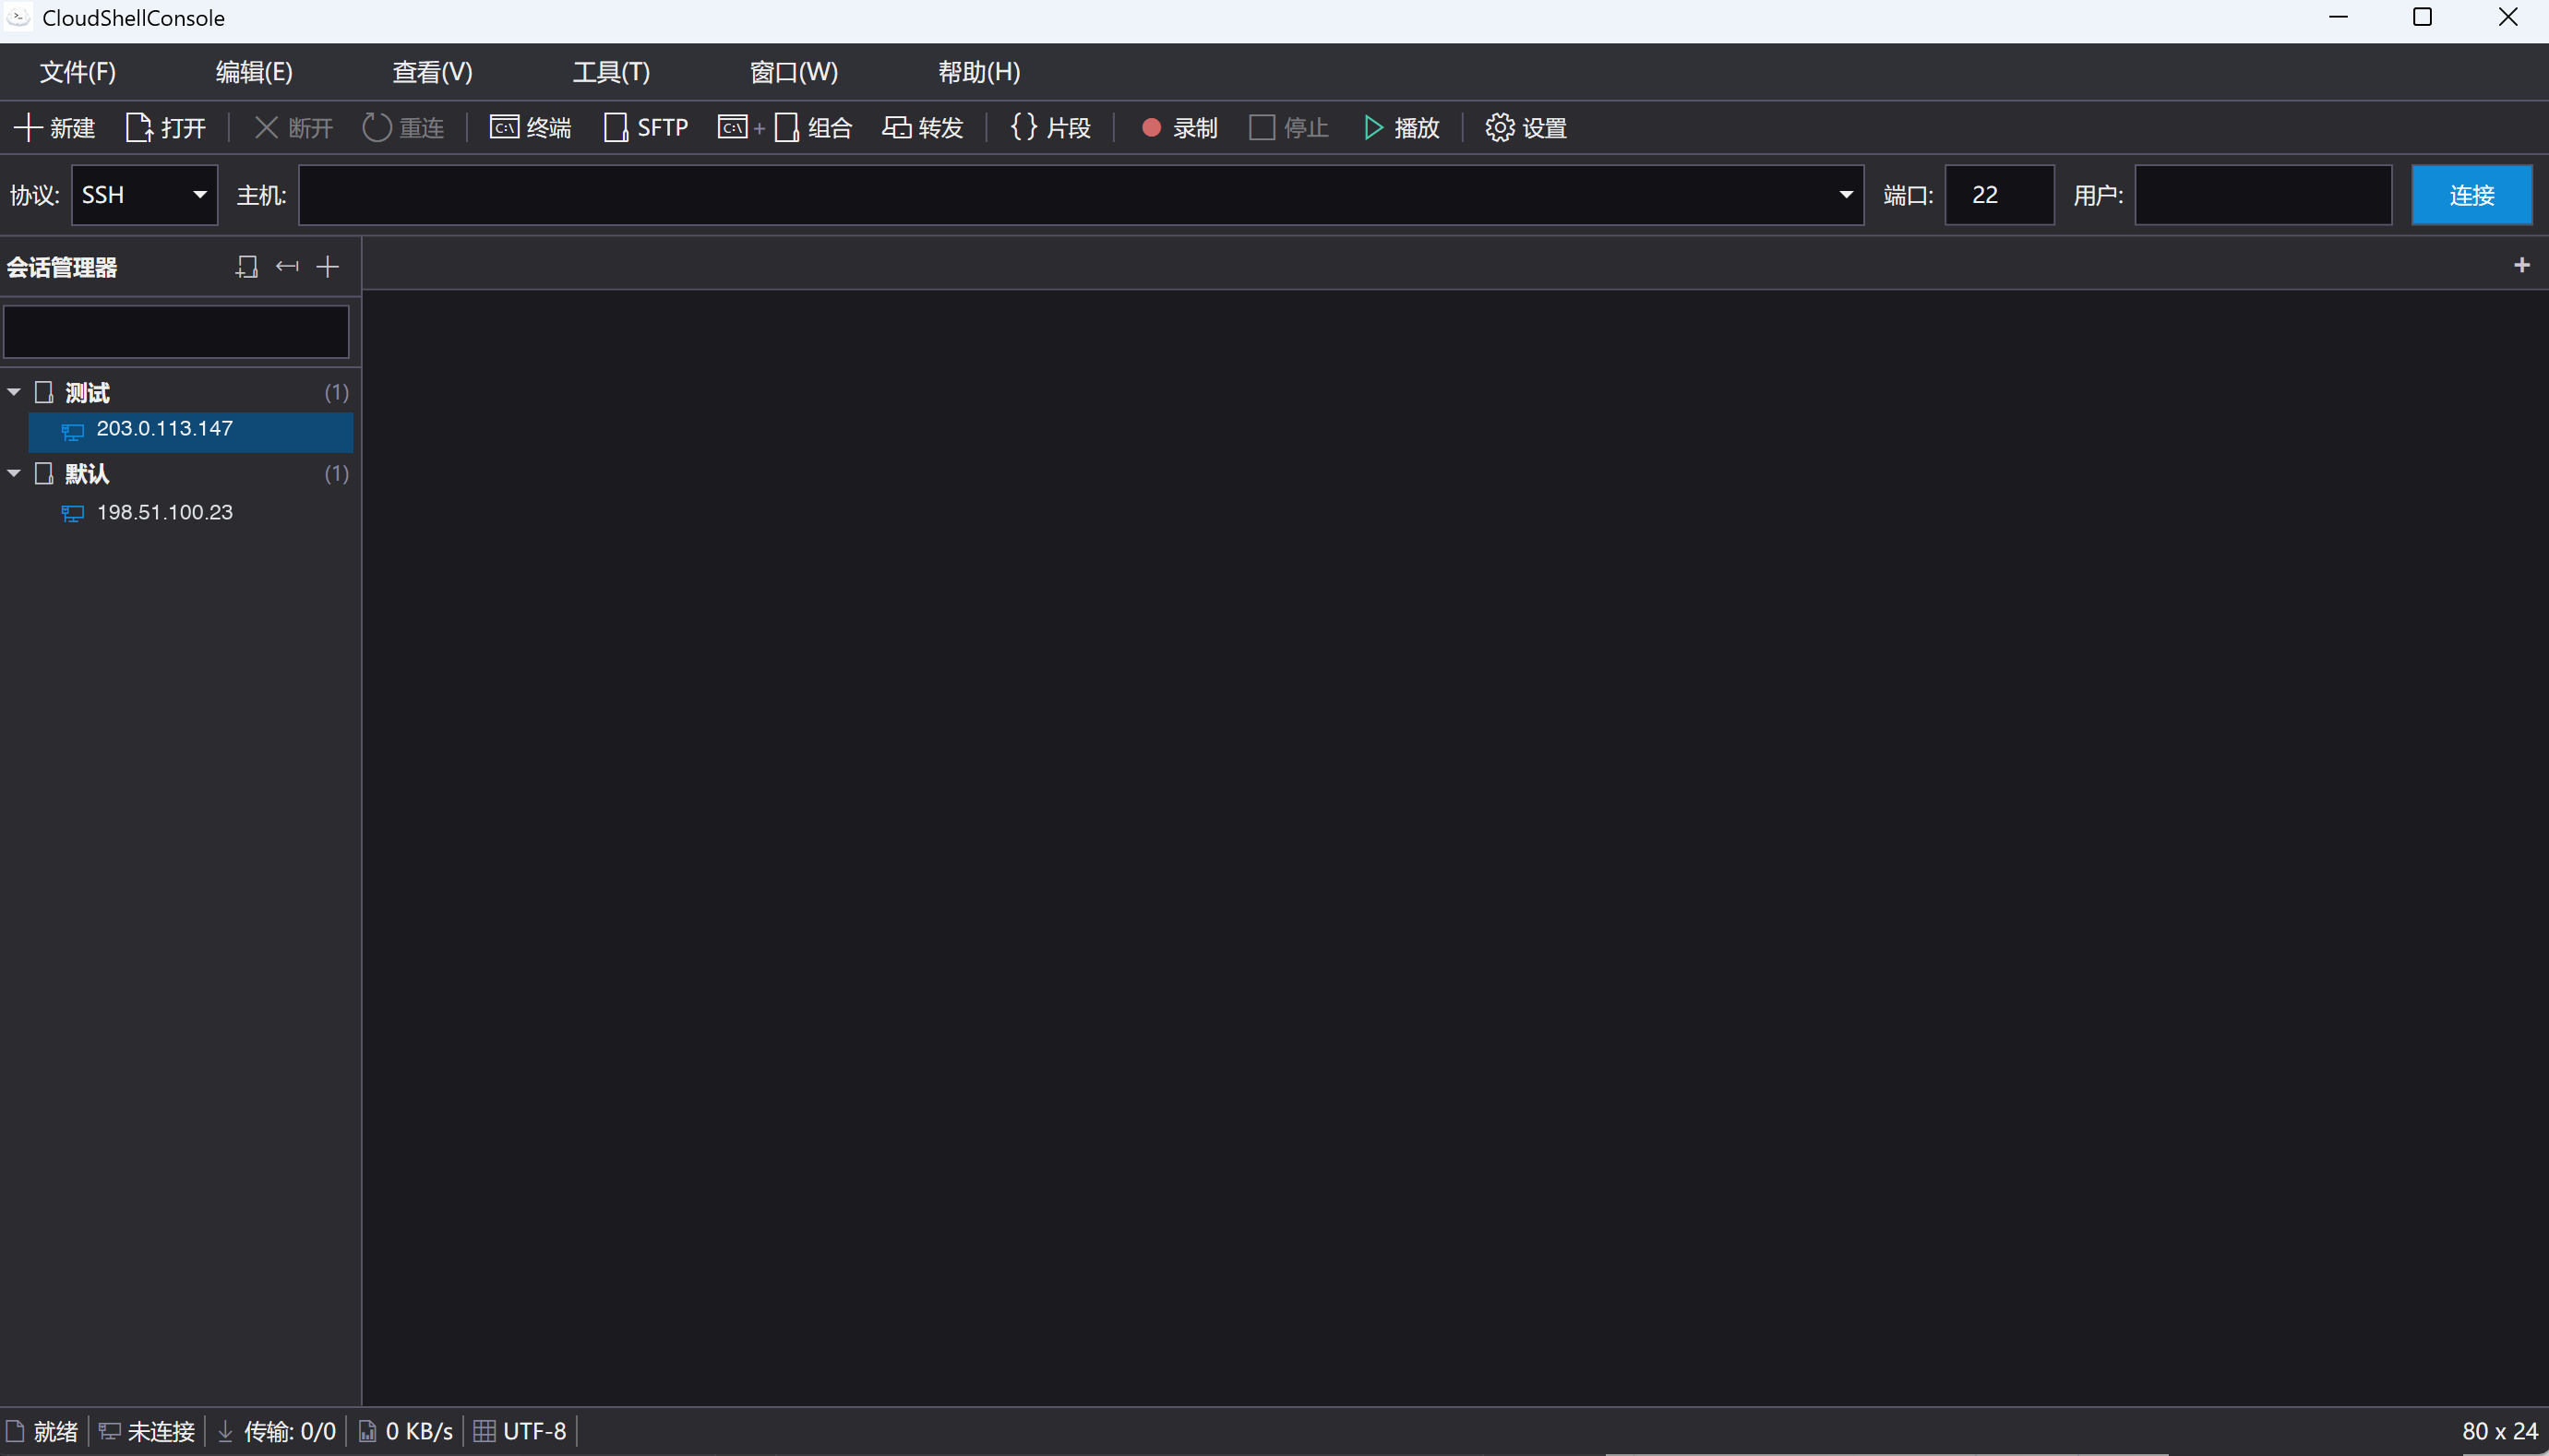Open the 协议 SSH protocol dropdown

point(145,195)
